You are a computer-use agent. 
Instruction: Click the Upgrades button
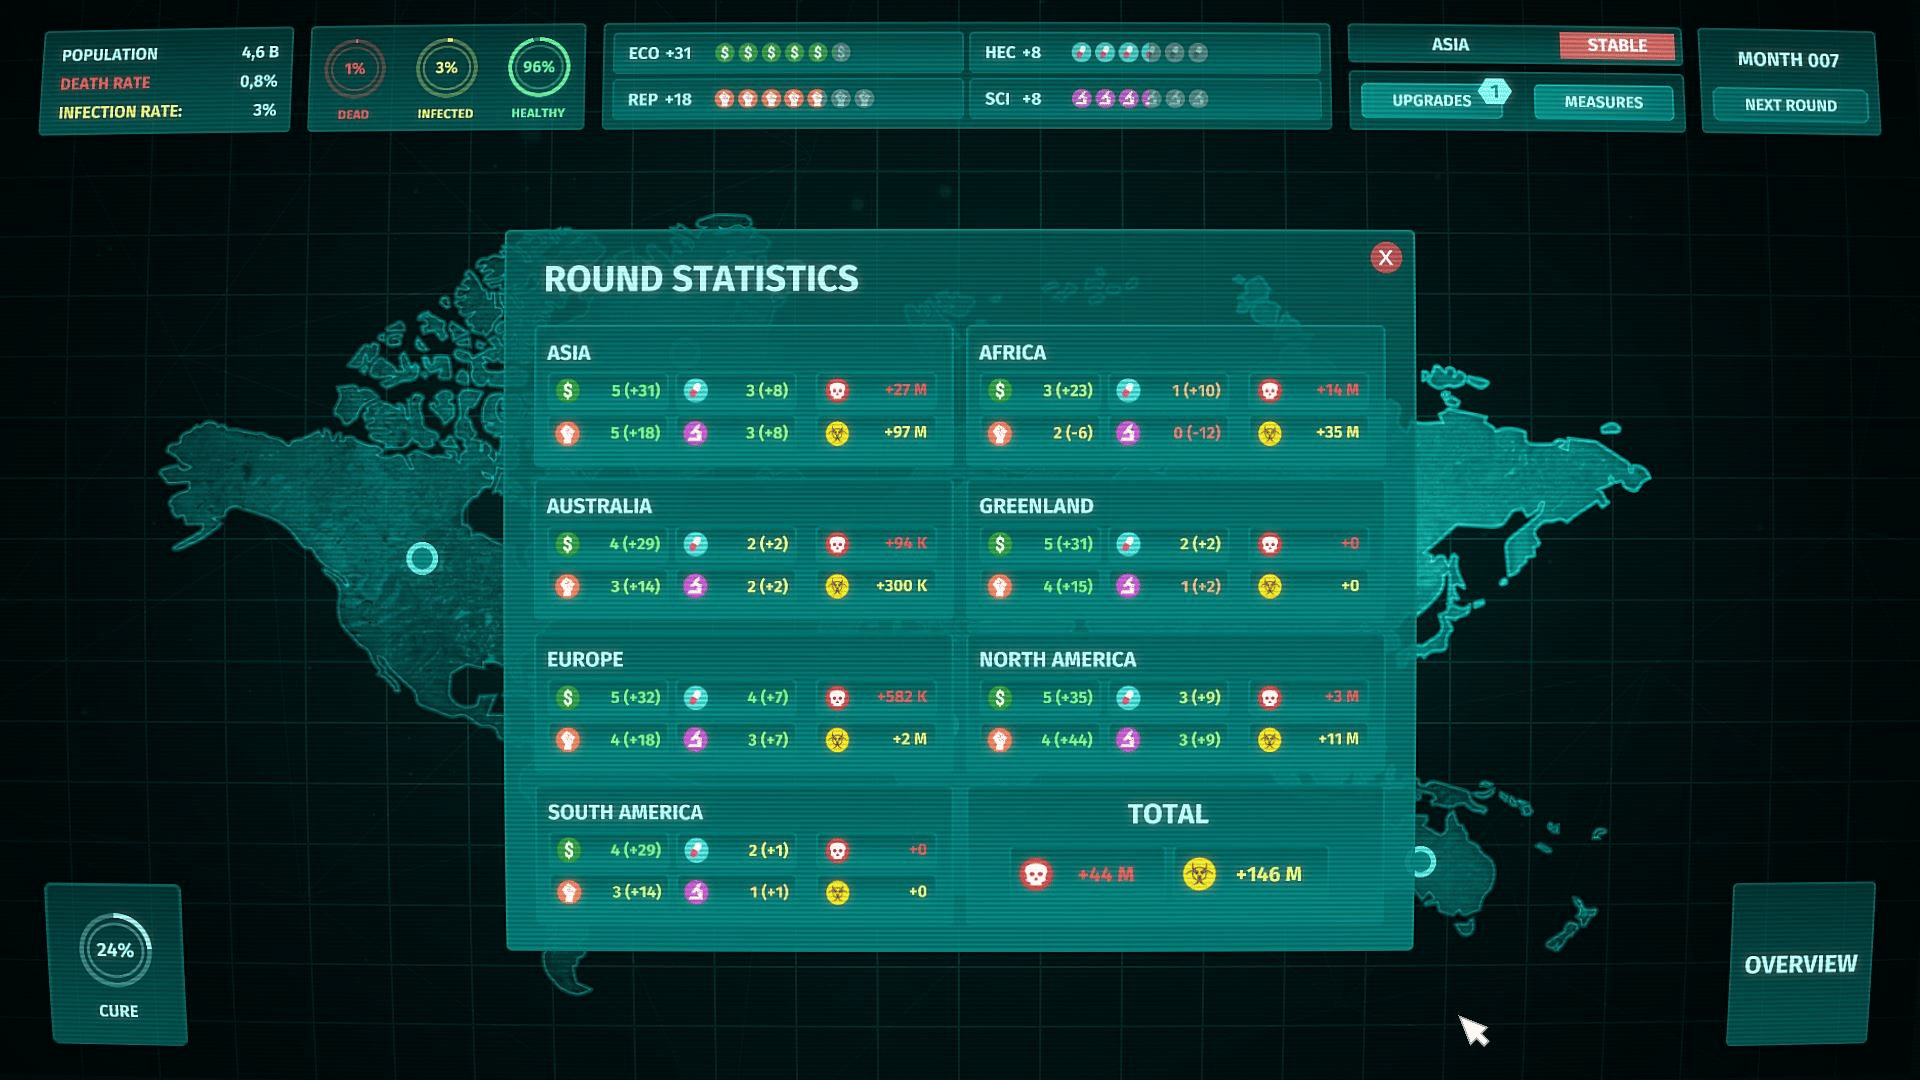(x=1431, y=101)
